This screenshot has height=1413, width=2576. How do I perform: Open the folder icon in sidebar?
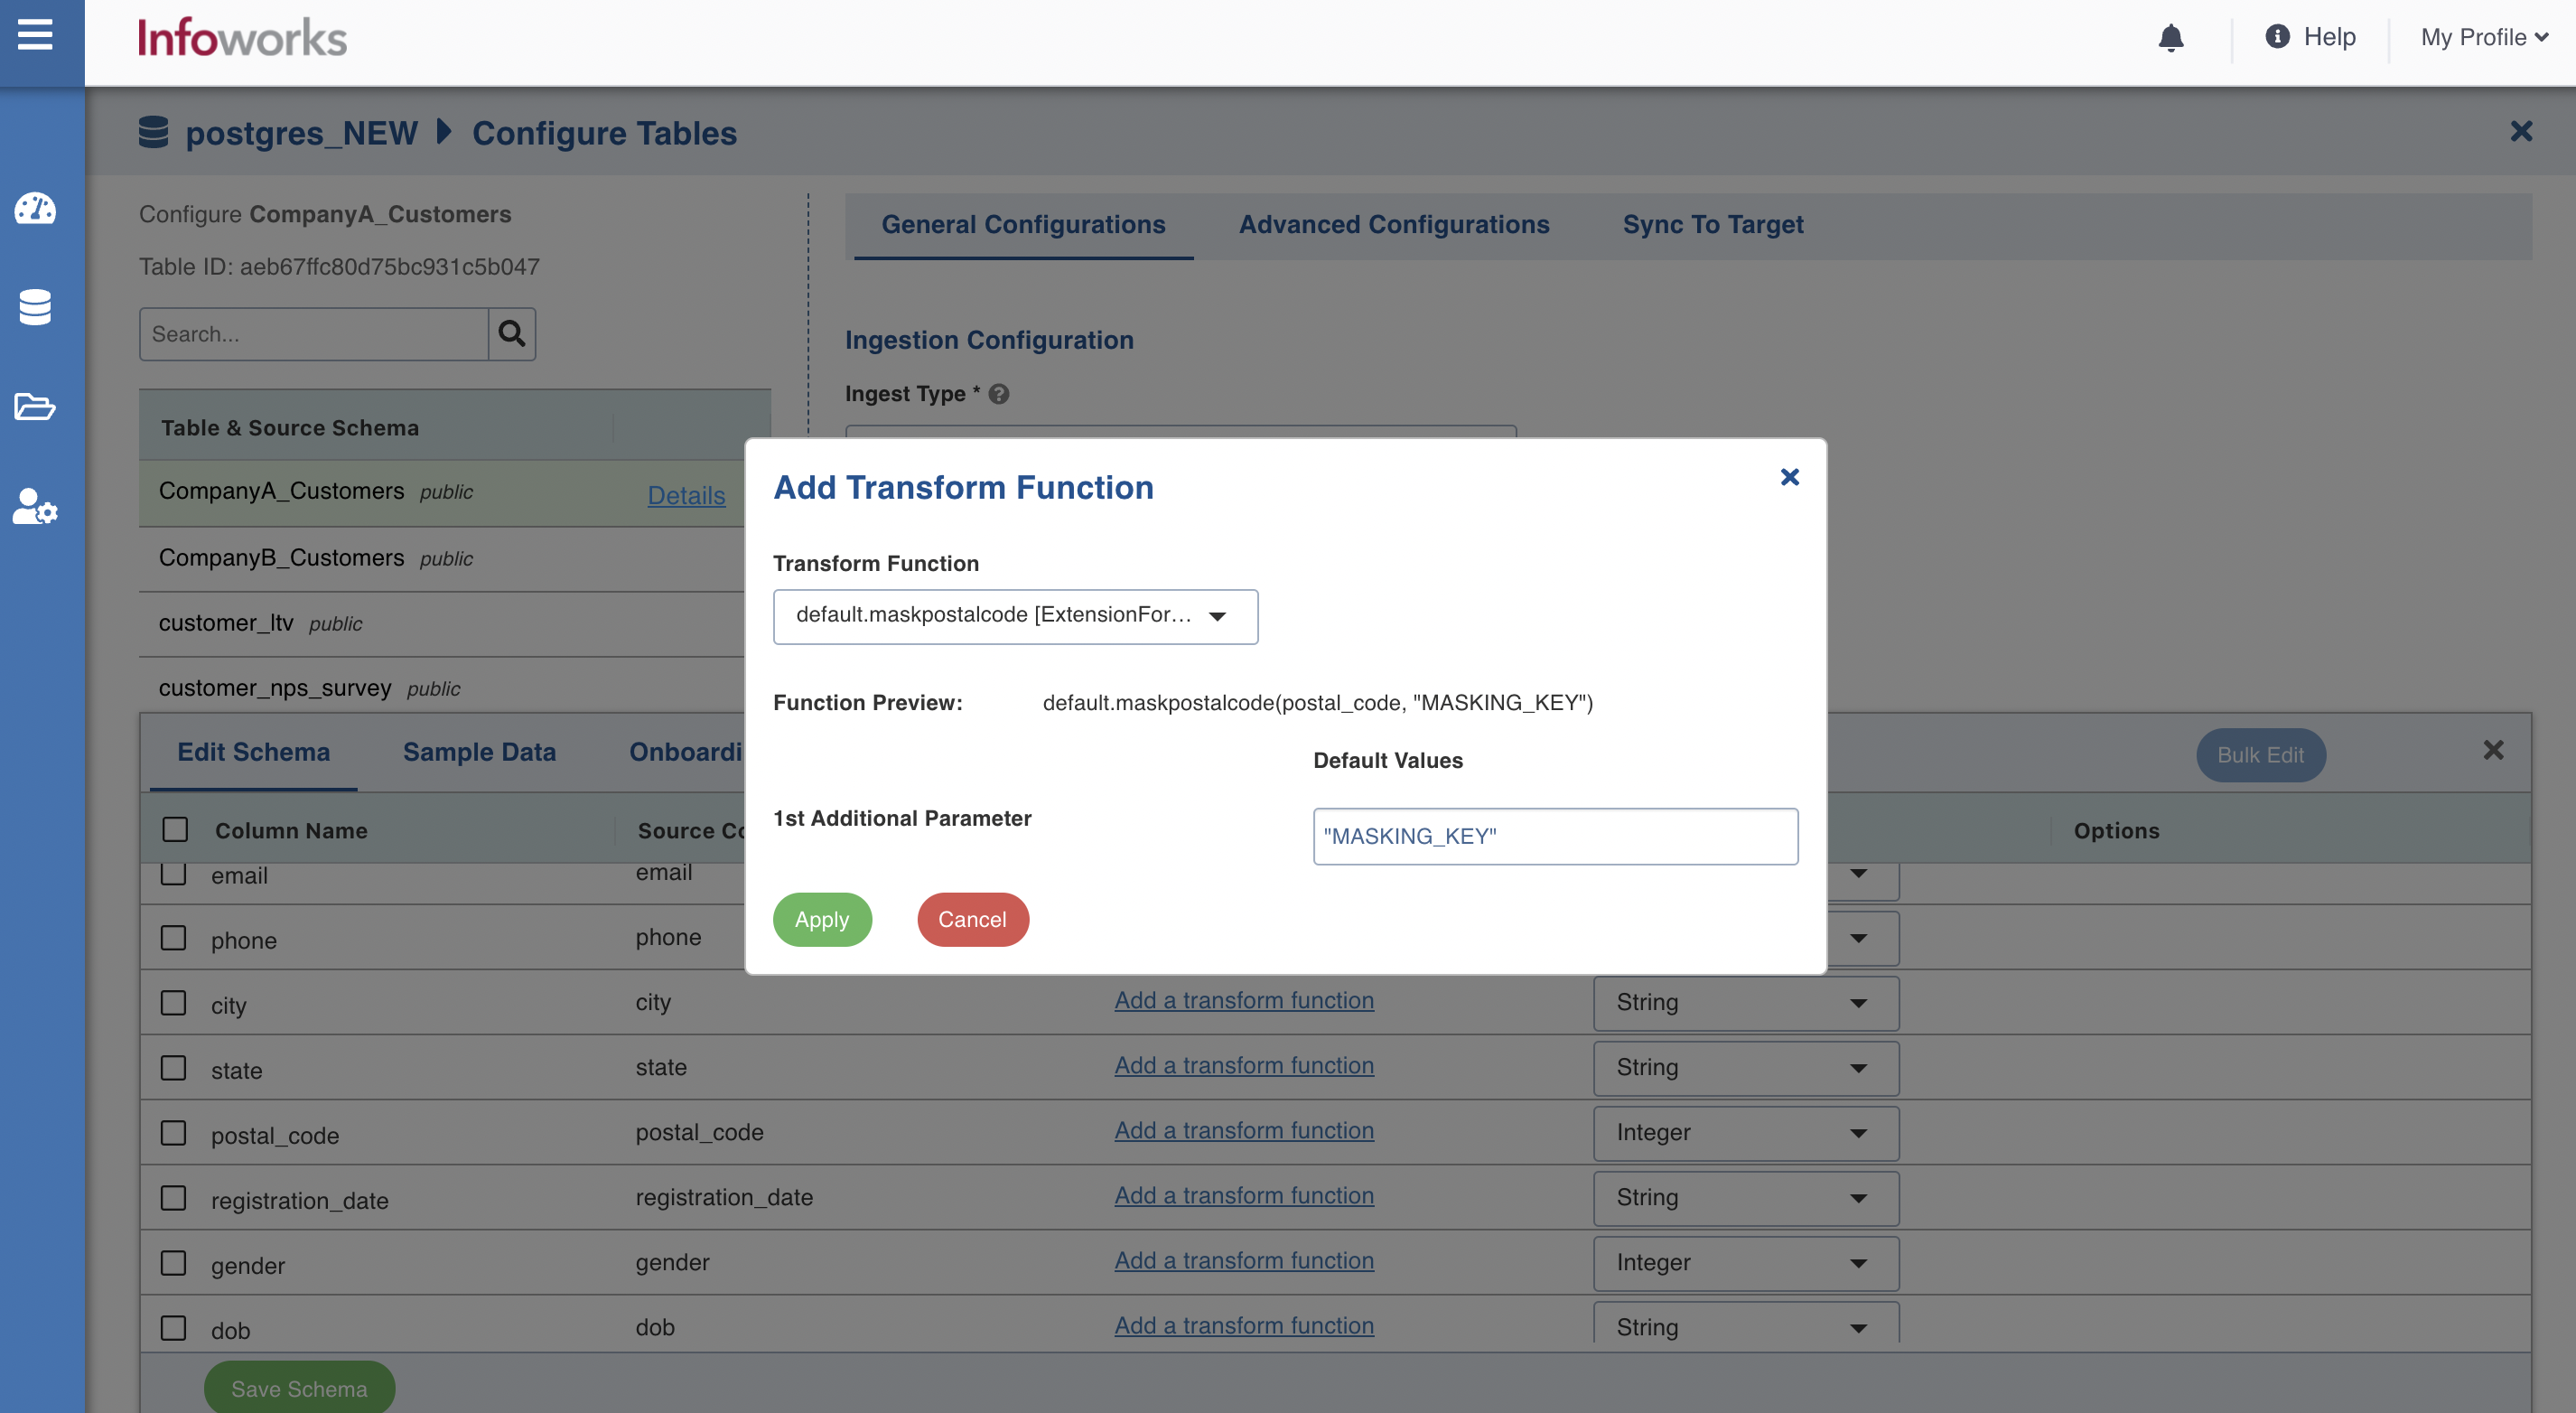[35, 406]
